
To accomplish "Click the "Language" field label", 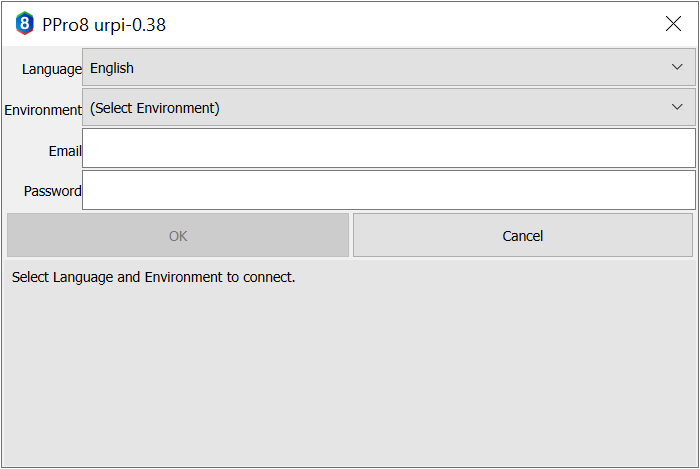I will (x=52, y=69).
